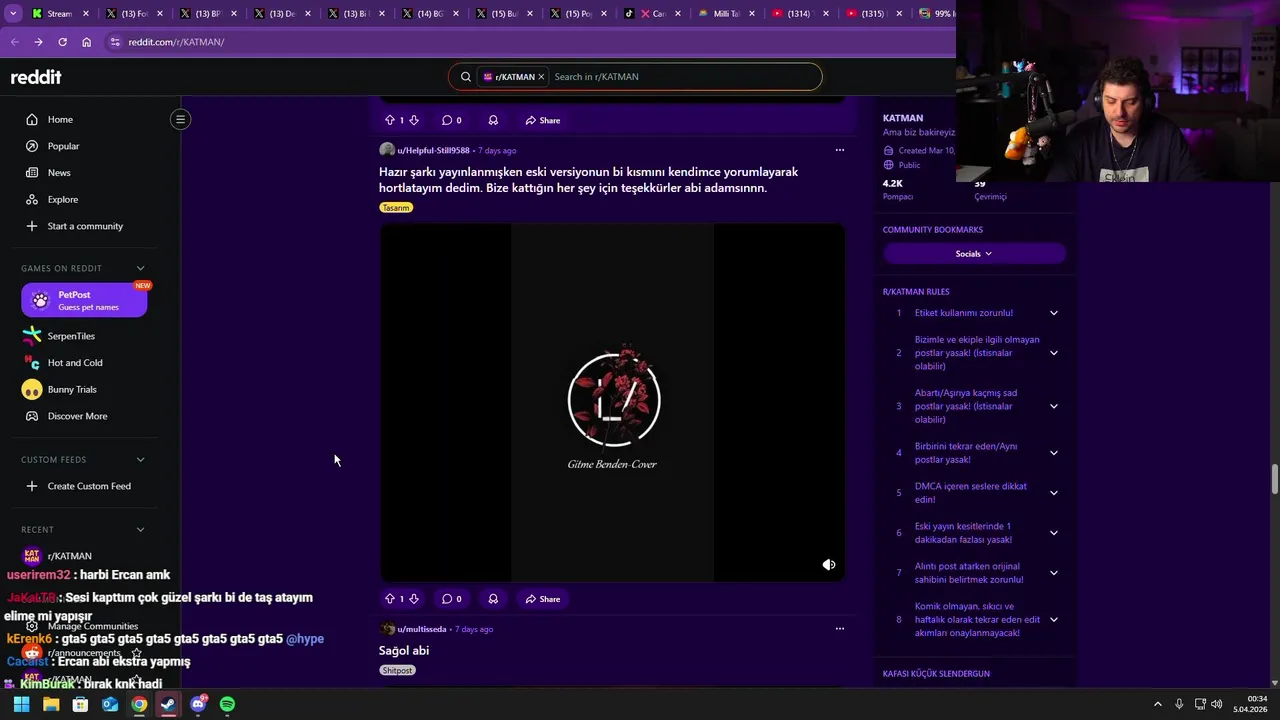Collapse Recent section
Viewport: 1280px width, 720px height.
[x=140, y=530]
